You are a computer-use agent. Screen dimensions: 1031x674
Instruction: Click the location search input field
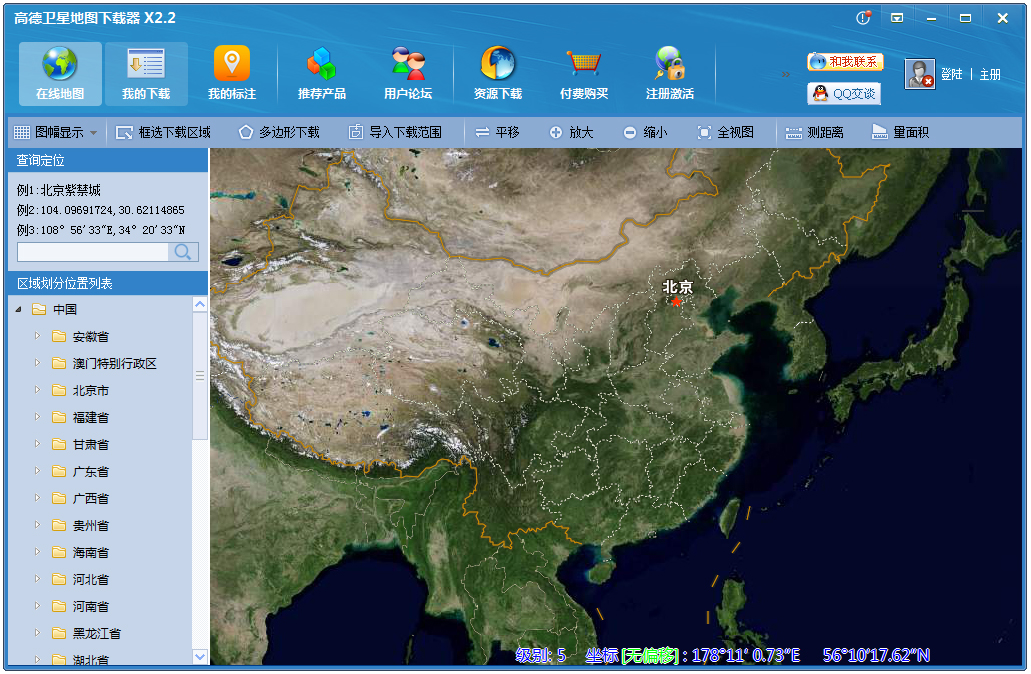click(92, 252)
